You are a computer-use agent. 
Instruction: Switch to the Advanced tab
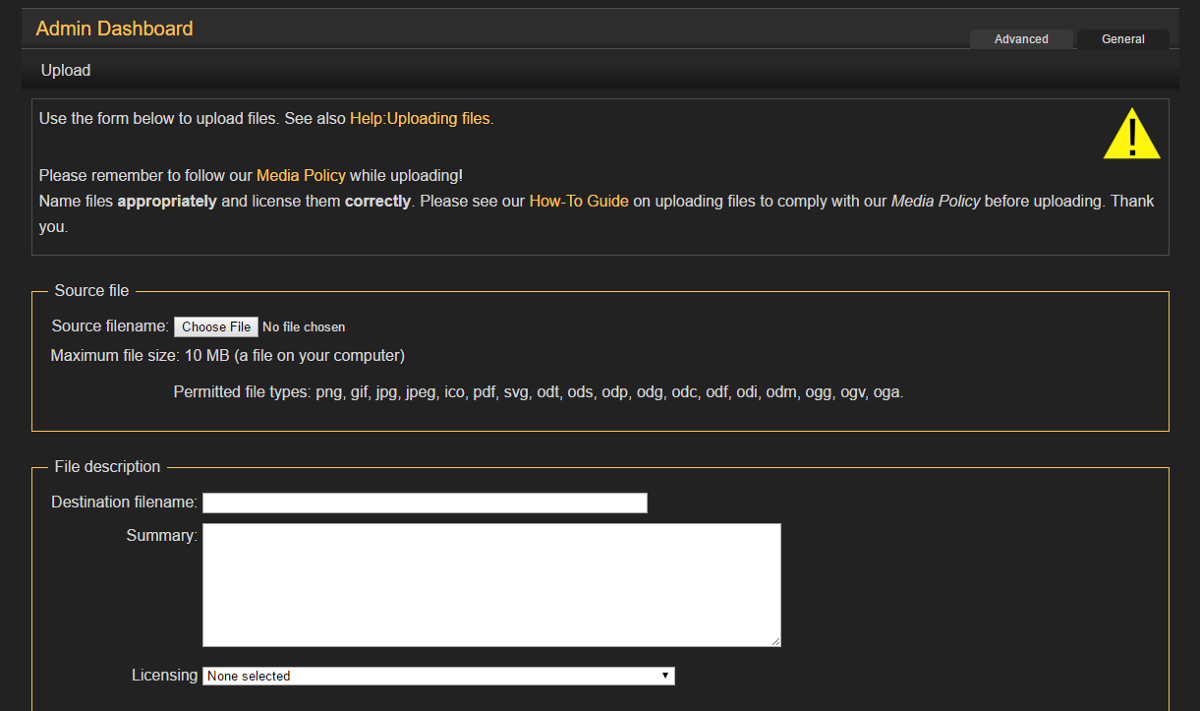[x=1021, y=39]
